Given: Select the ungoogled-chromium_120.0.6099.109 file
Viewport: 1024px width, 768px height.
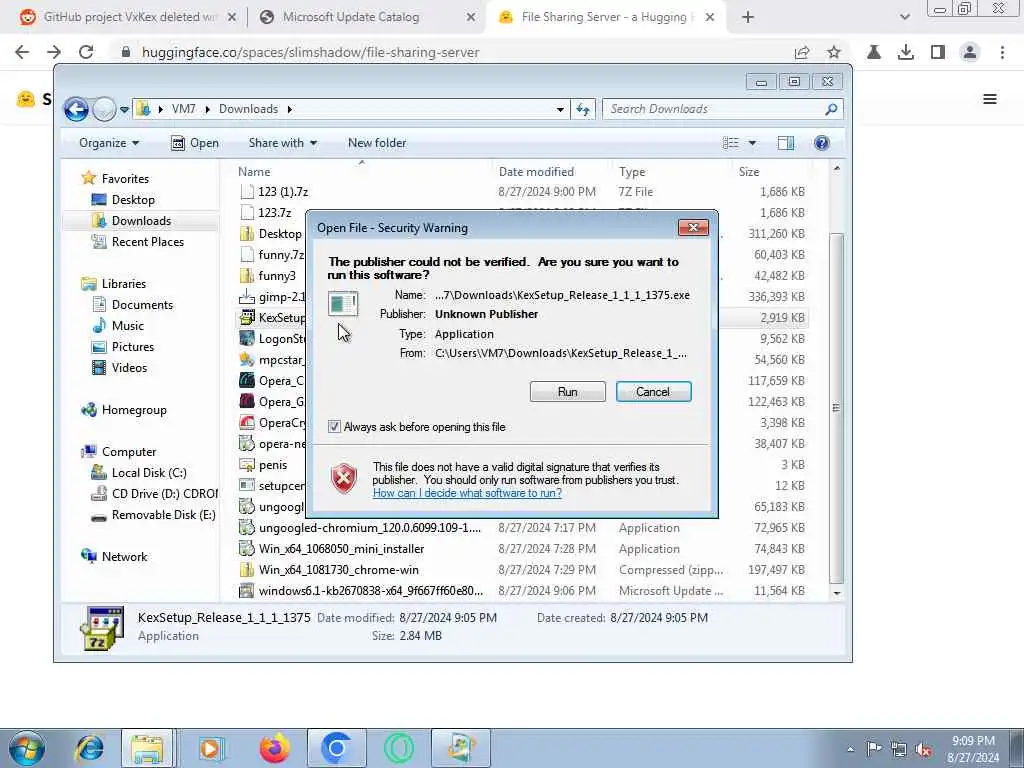Looking at the screenshot, I should (x=369, y=528).
